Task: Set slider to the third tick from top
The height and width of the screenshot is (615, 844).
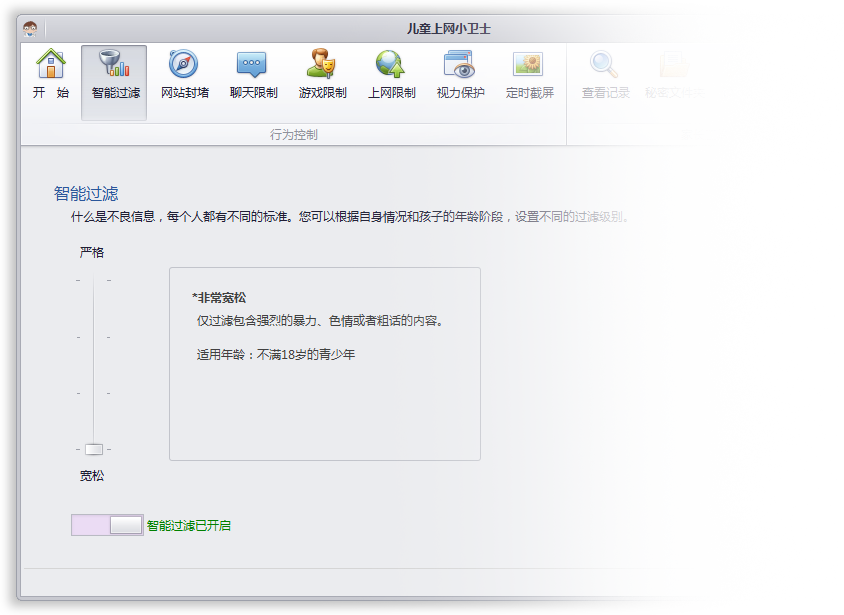Action: pos(94,393)
